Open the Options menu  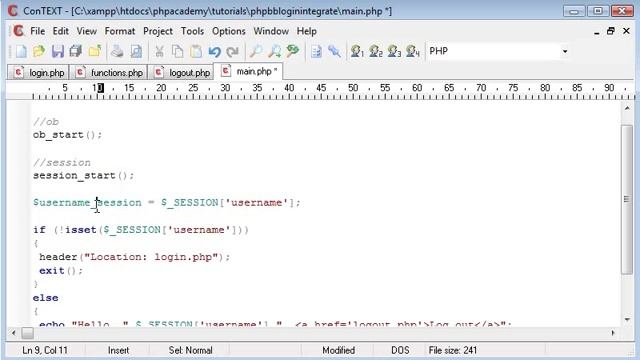tap(229, 31)
